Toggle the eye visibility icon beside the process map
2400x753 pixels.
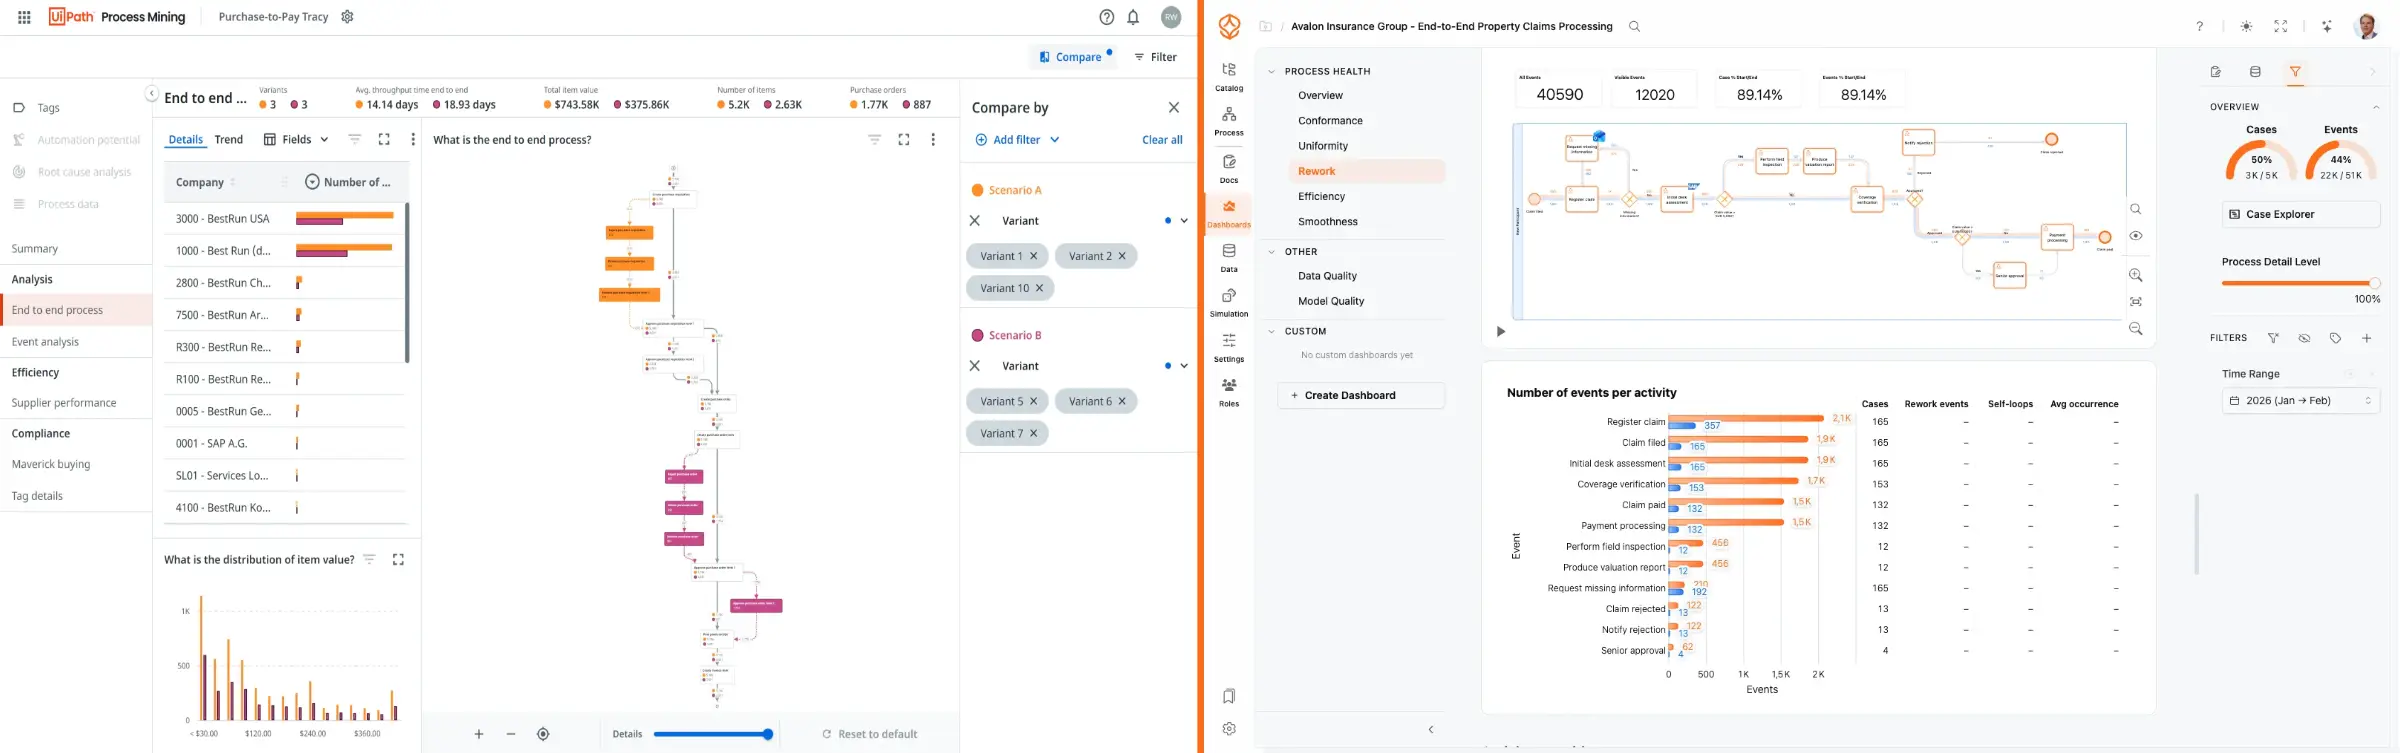[x=2136, y=236]
